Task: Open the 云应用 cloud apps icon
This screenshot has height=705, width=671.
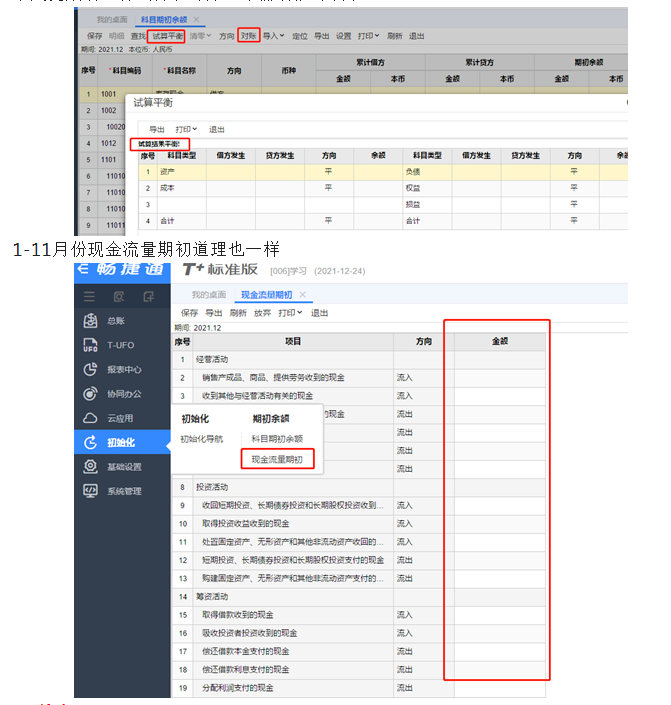Action: pyautogui.click(x=90, y=418)
